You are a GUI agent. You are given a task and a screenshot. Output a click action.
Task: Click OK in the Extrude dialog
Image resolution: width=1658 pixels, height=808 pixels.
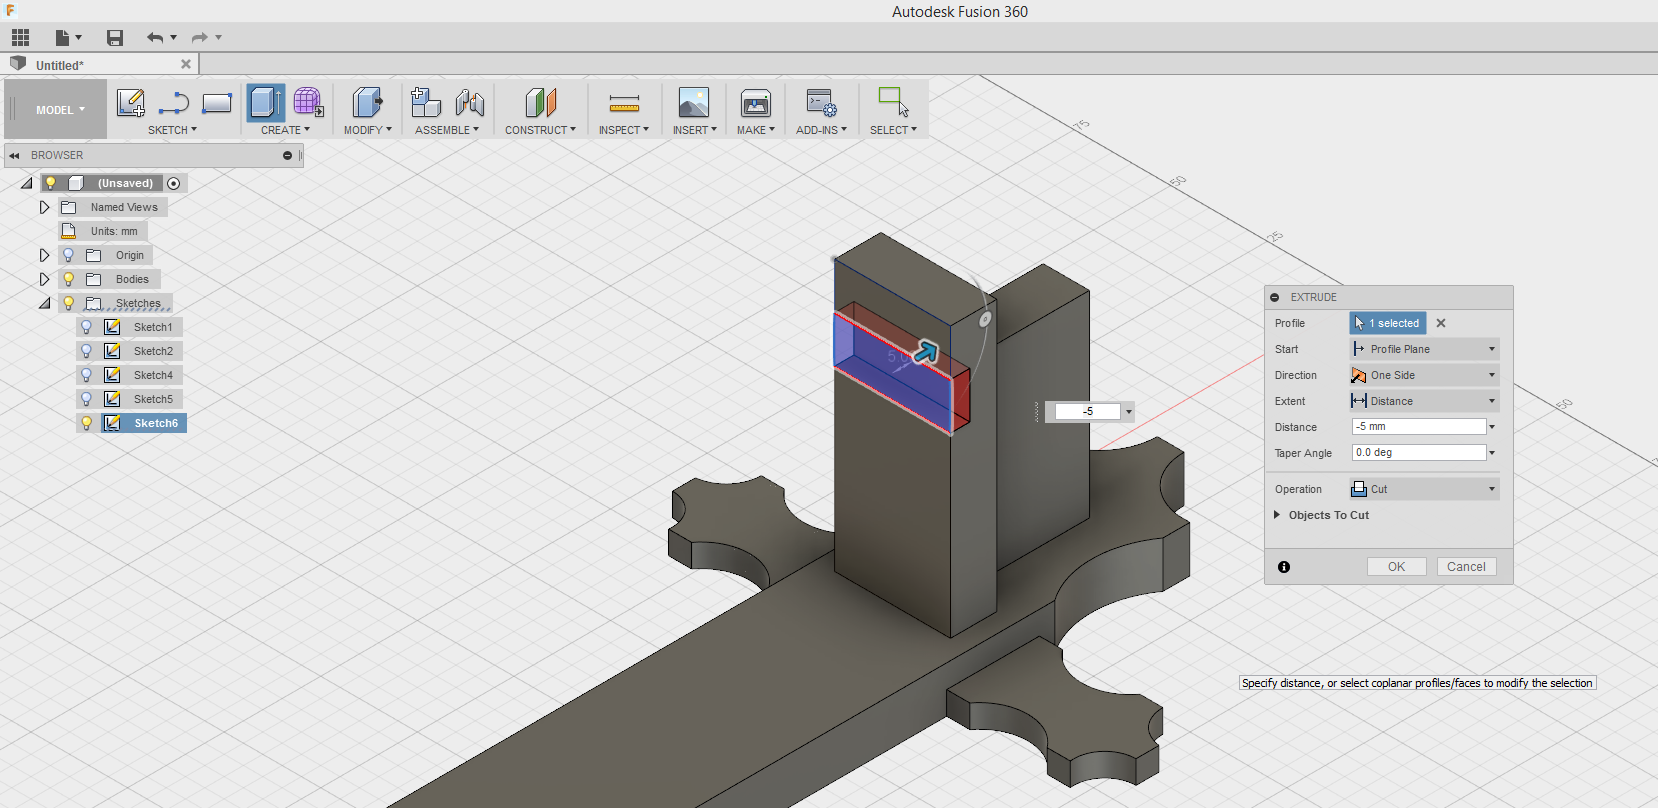point(1397,567)
